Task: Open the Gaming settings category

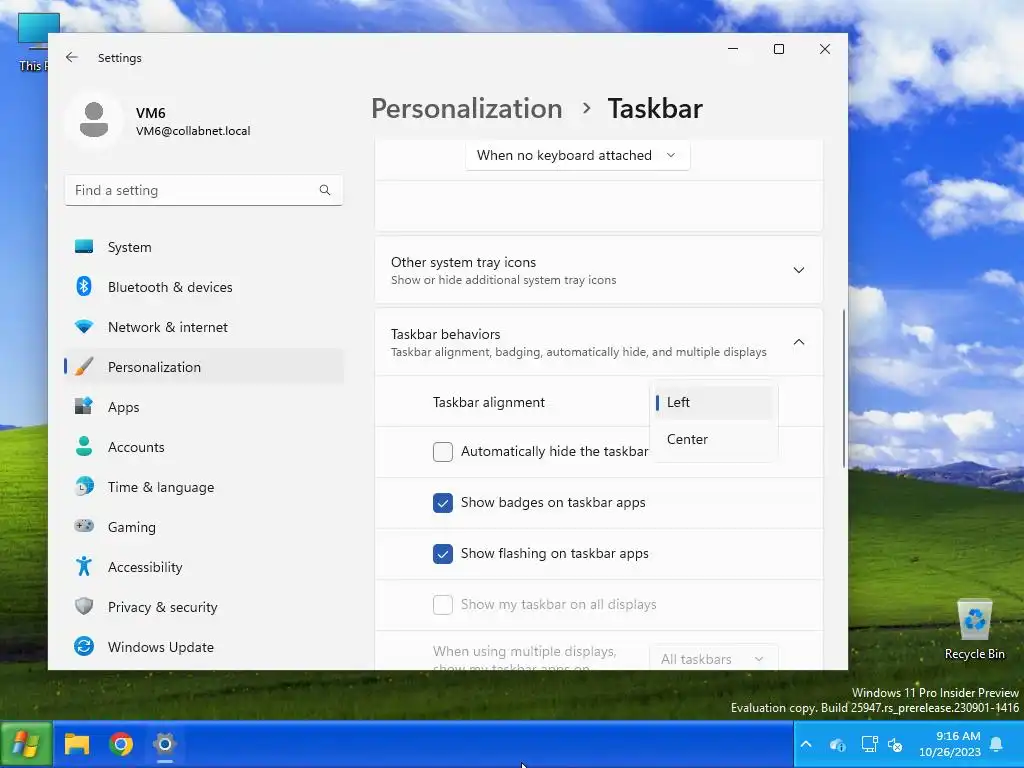Action: click(204, 526)
